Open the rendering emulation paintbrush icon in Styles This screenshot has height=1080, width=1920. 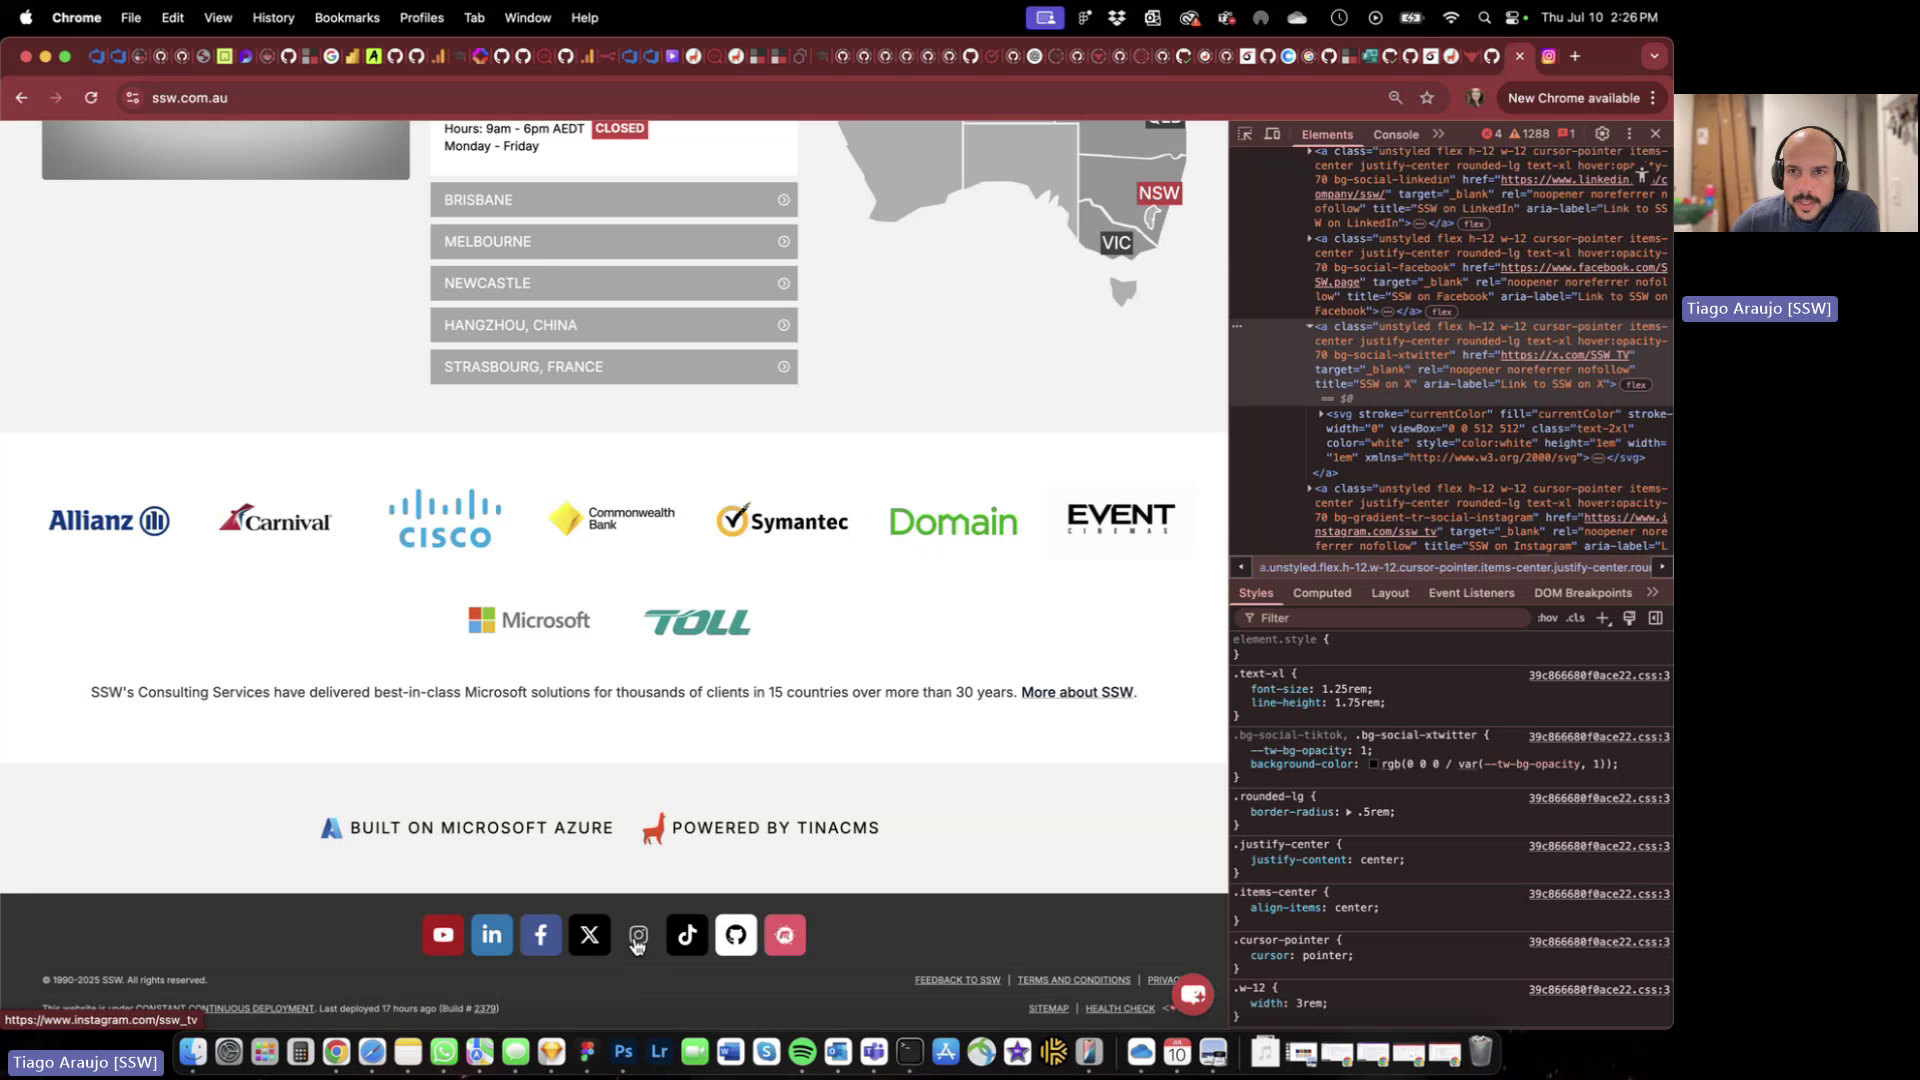point(1629,618)
